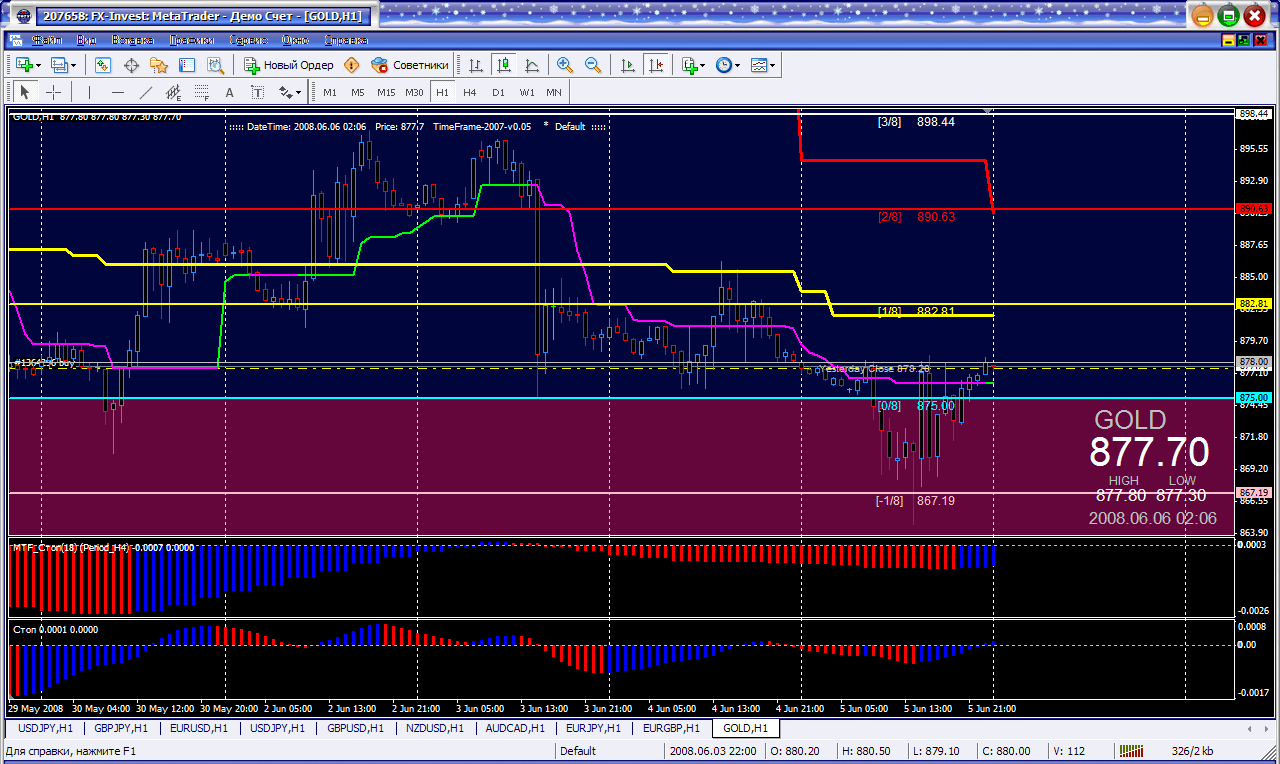1280x764 pixels.
Task: Open the Вставка menu
Action: 132,40
